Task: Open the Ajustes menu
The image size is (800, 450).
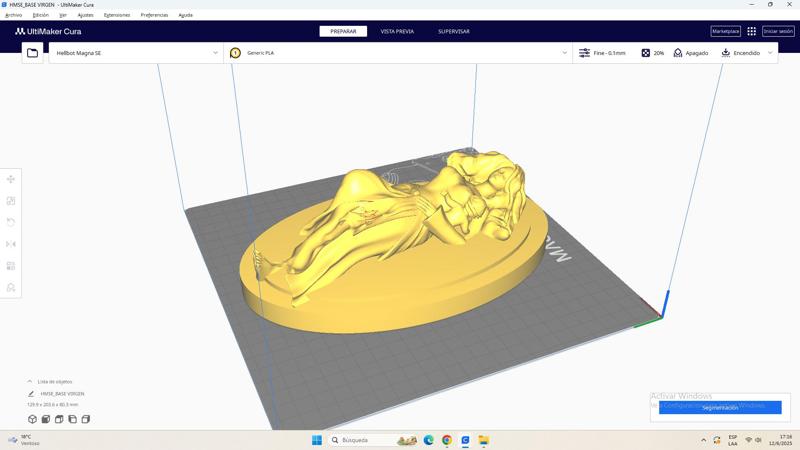Action: point(85,15)
